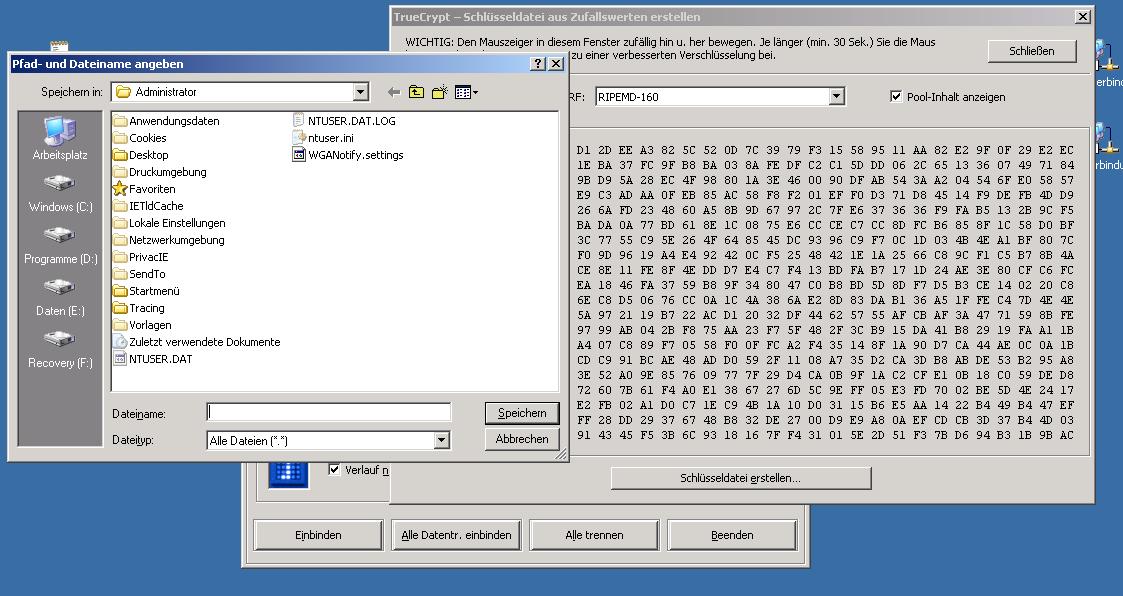Open Arbeitsplatz in the places bar
The height and width of the screenshot is (596, 1123).
pyautogui.click(x=60, y=139)
